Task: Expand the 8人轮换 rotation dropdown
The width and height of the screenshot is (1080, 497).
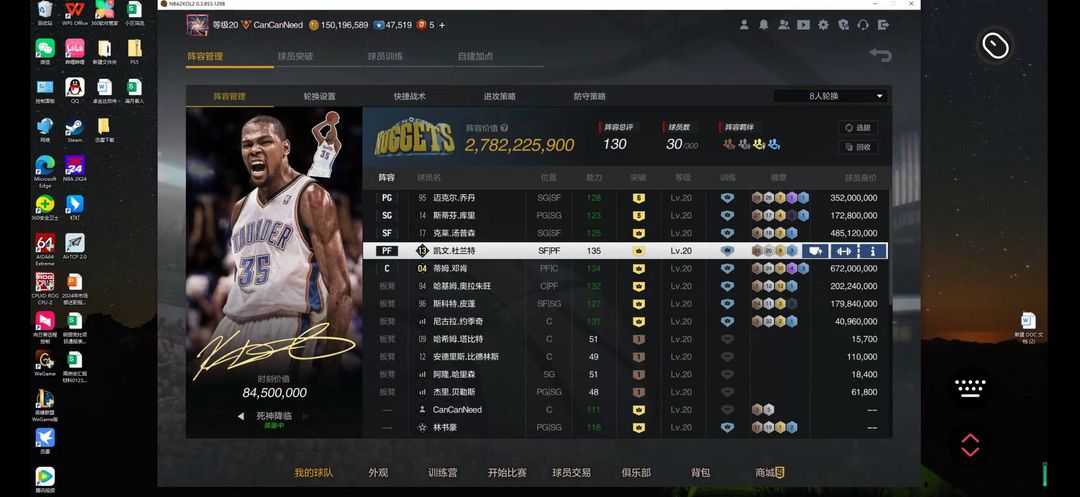Action: [830, 96]
